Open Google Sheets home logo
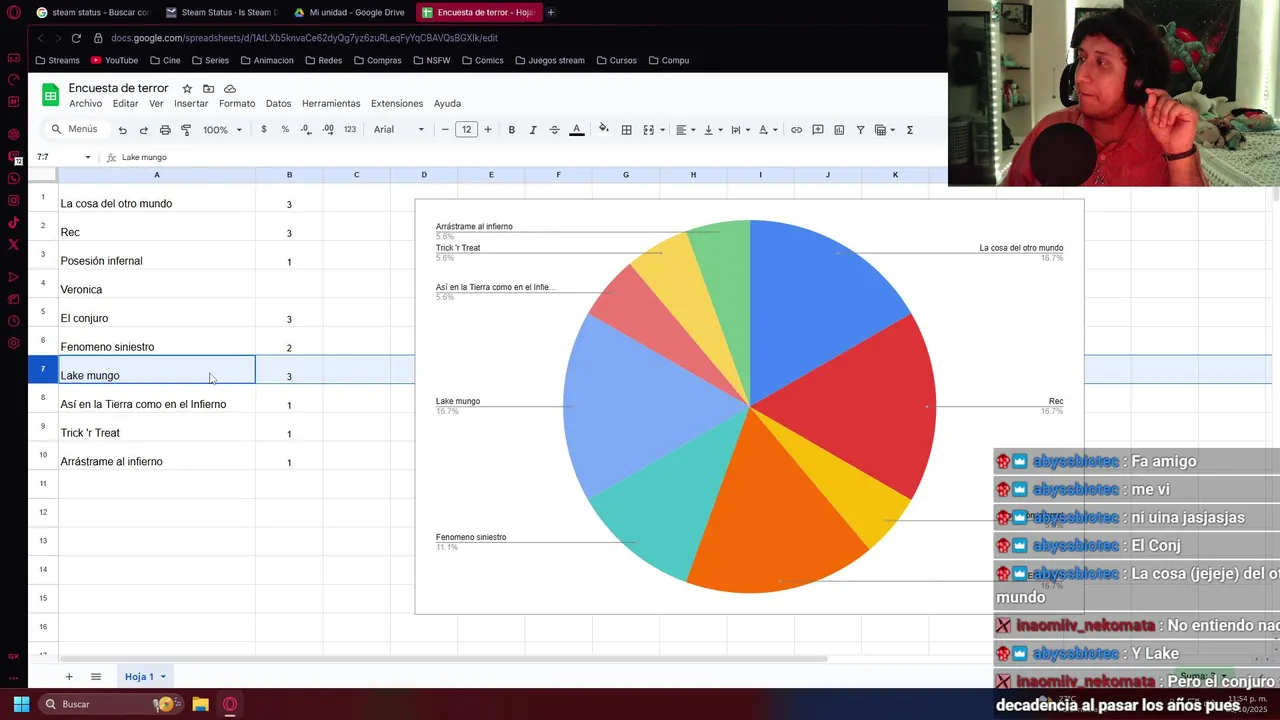This screenshot has height=720, width=1280. (50, 96)
